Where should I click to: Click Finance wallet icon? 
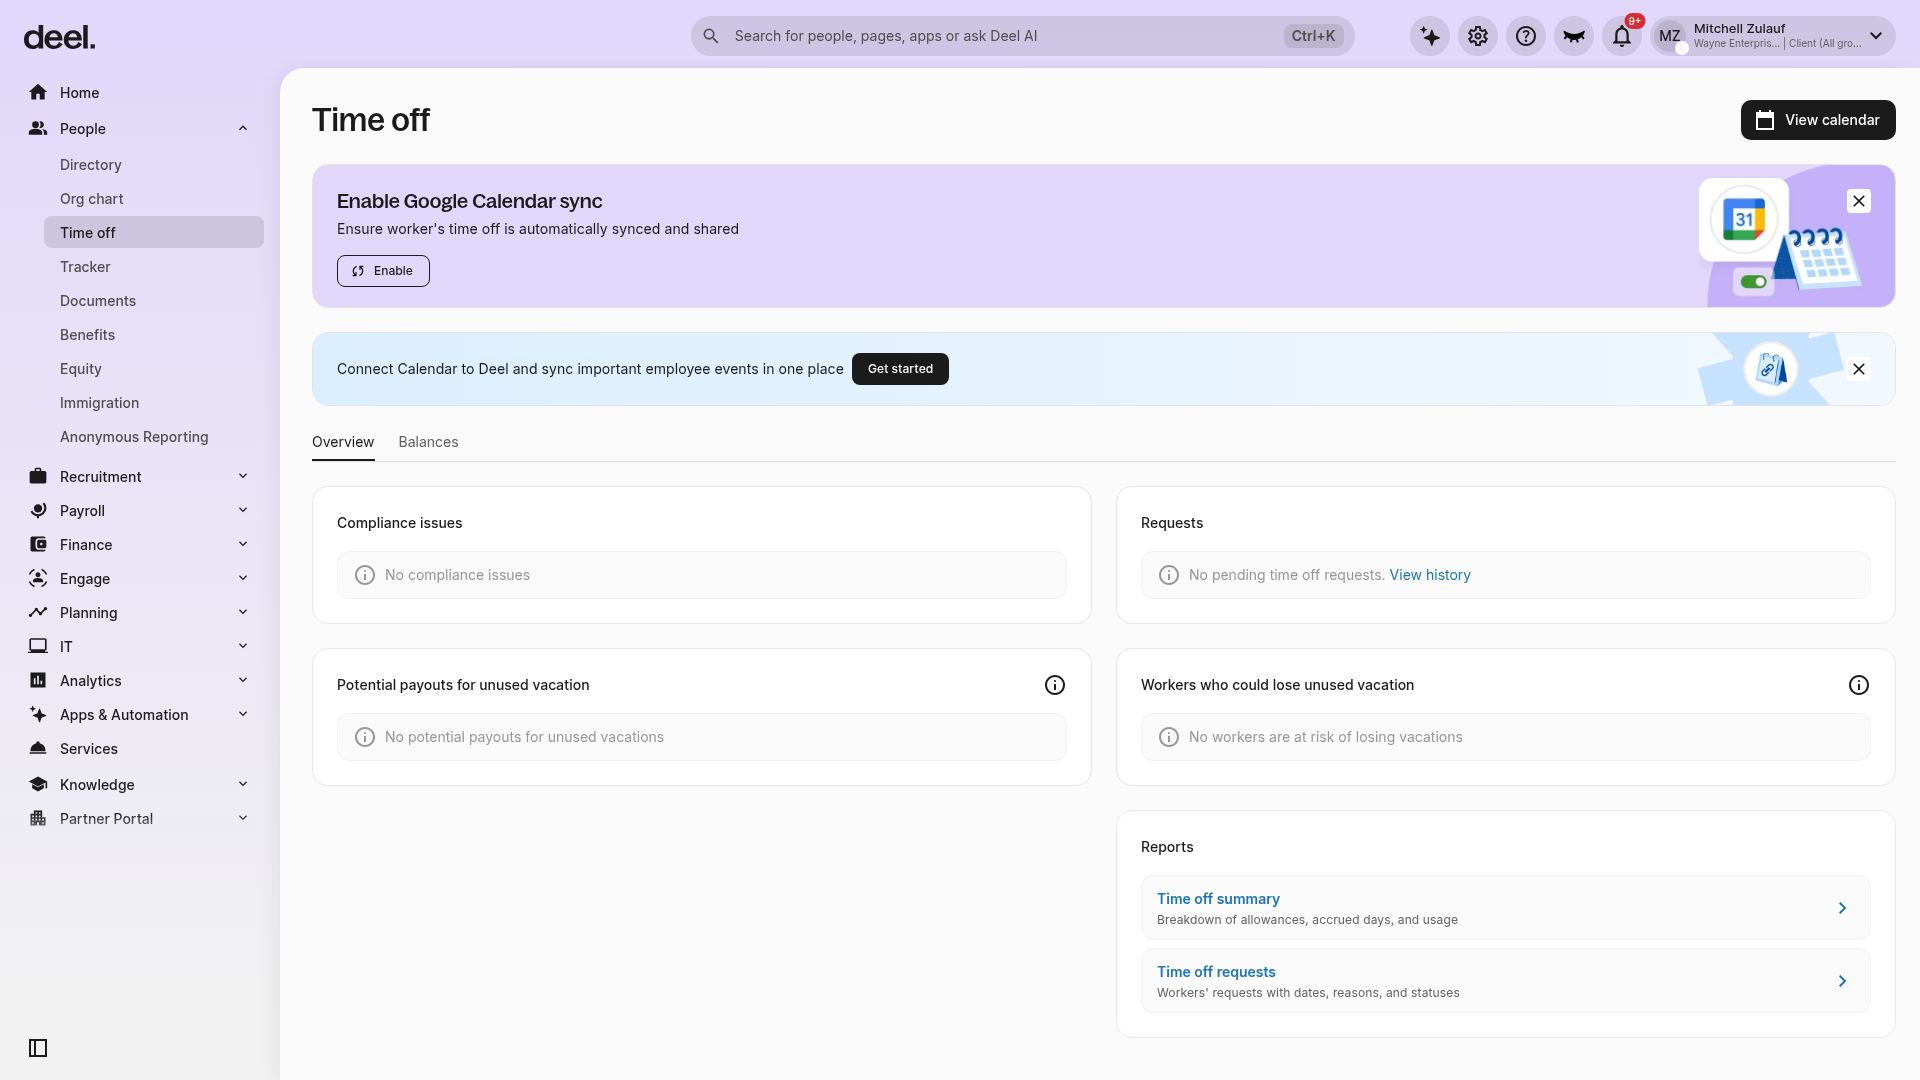tap(38, 544)
